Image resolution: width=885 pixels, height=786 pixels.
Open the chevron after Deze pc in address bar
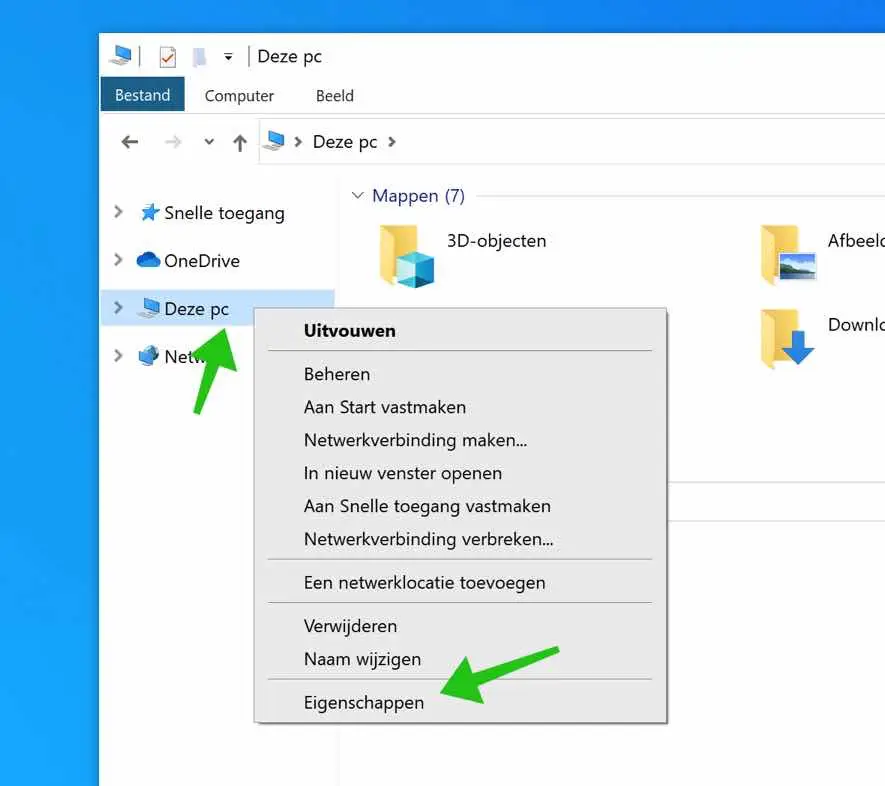(392, 142)
